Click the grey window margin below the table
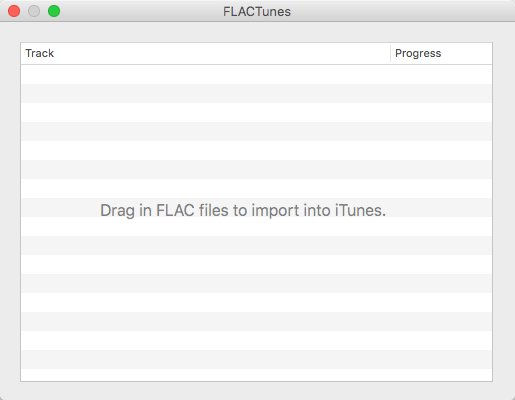This screenshot has width=515, height=400. (257, 391)
